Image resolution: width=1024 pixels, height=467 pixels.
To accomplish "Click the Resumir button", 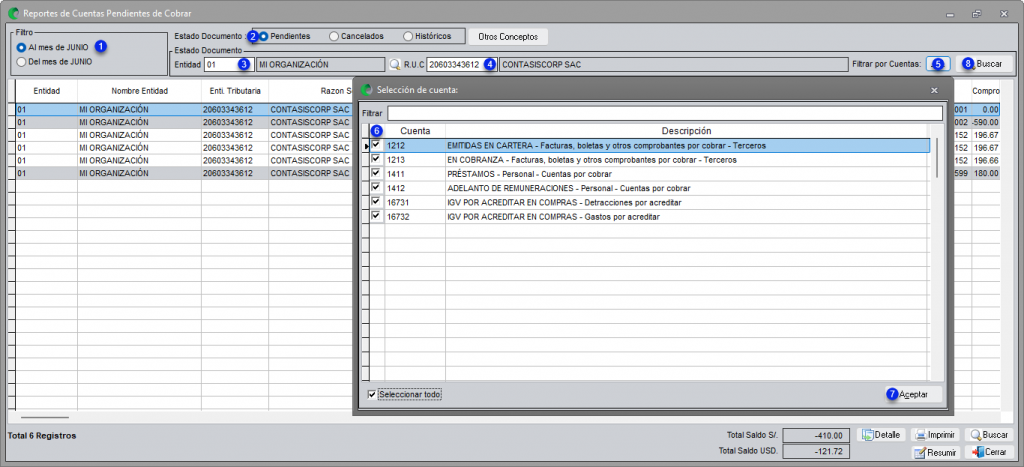I will 935,452.
